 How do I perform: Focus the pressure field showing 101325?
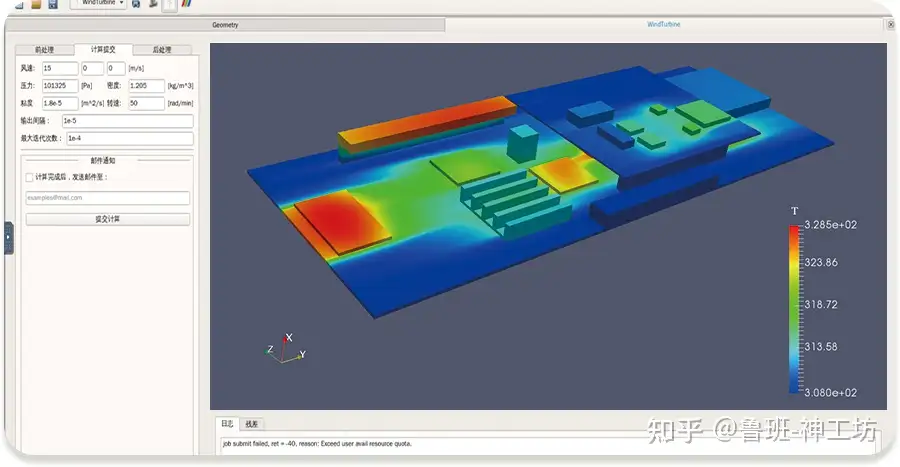60,85
